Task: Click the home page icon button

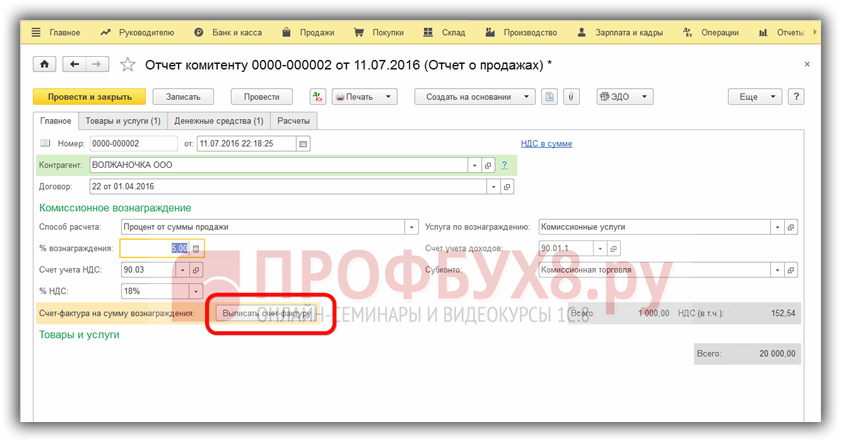Action: click(x=44, y=64)
